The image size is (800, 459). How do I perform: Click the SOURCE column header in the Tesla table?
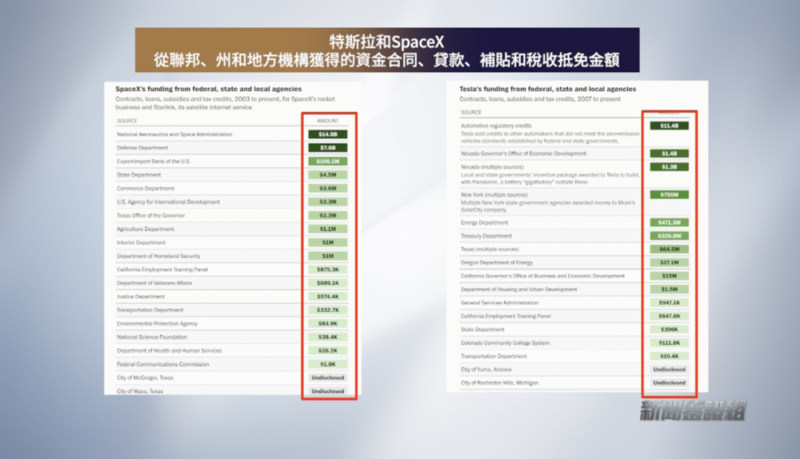click(471, 112)
